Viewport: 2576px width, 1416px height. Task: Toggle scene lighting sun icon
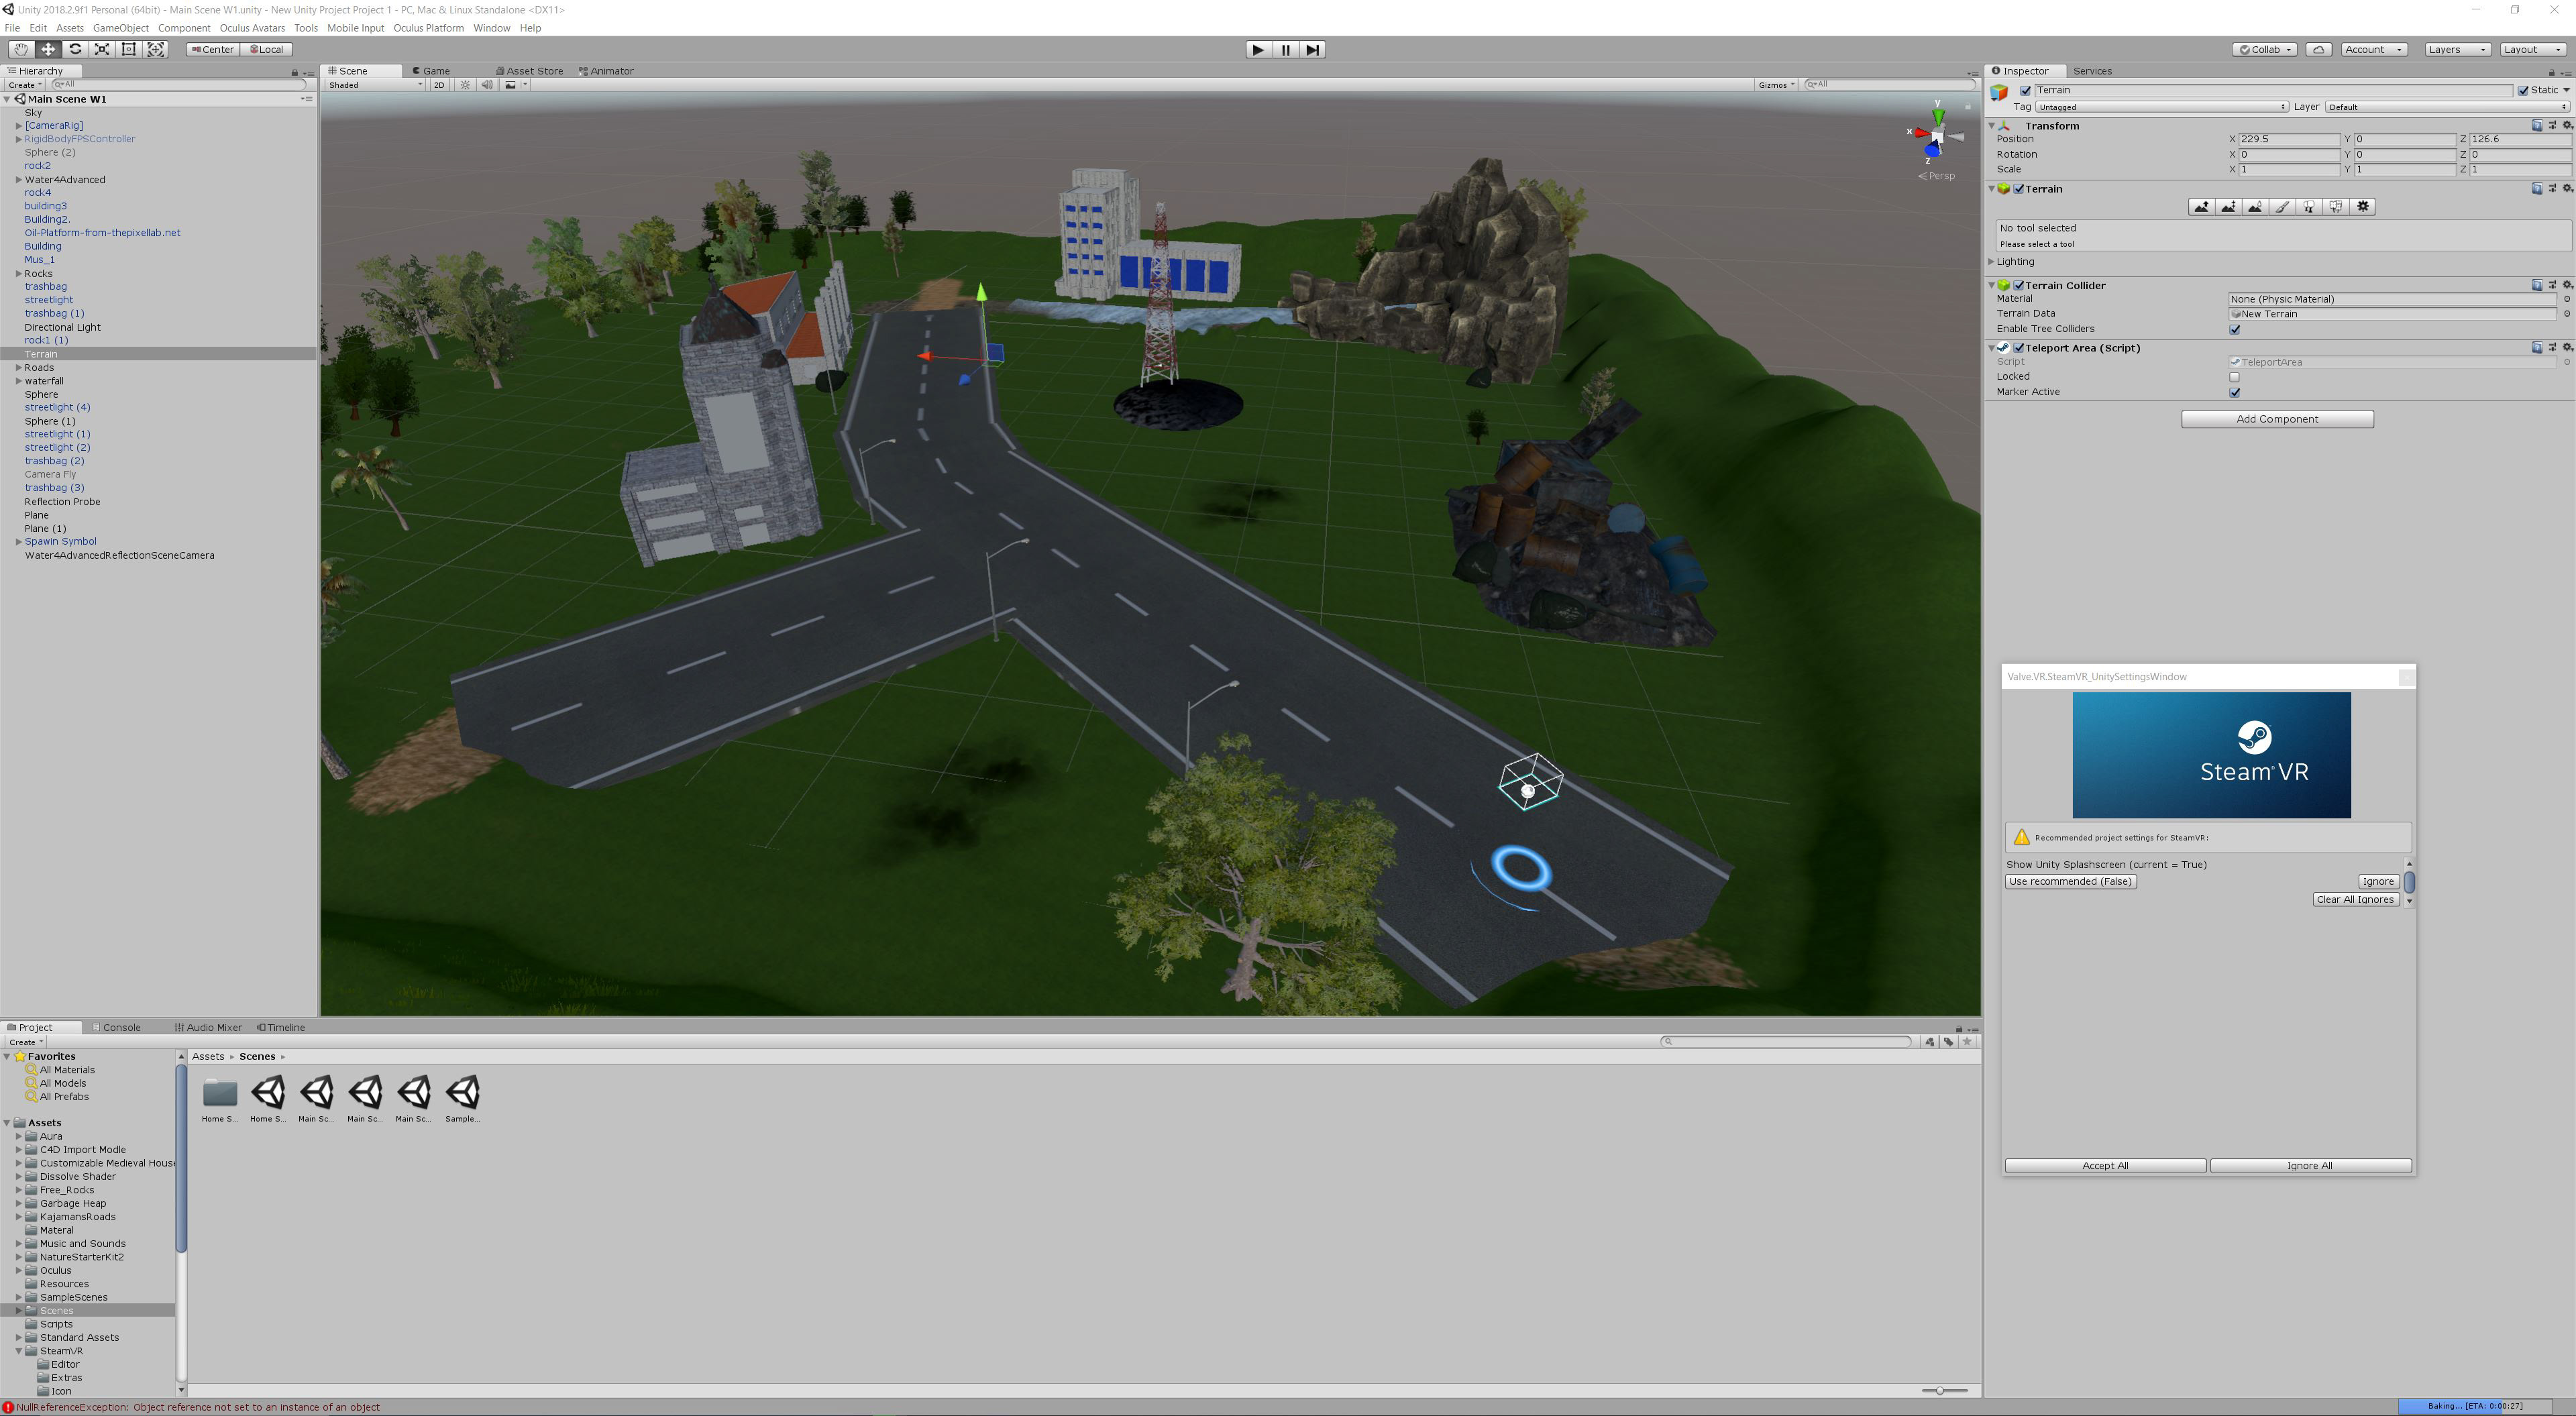[465, 85]
